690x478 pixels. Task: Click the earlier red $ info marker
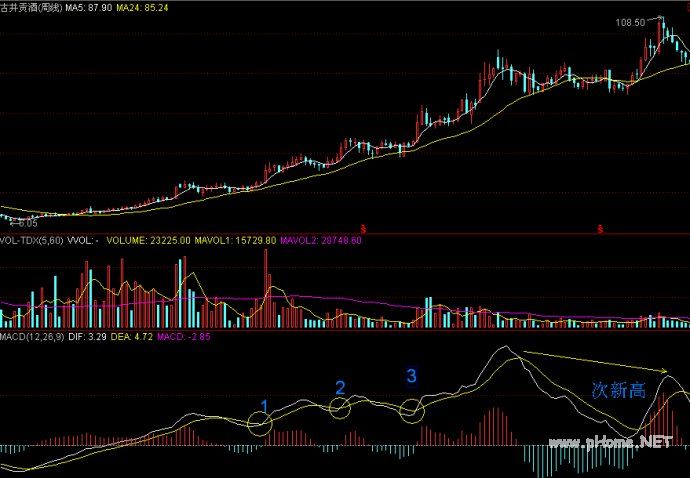pos(363,229)
